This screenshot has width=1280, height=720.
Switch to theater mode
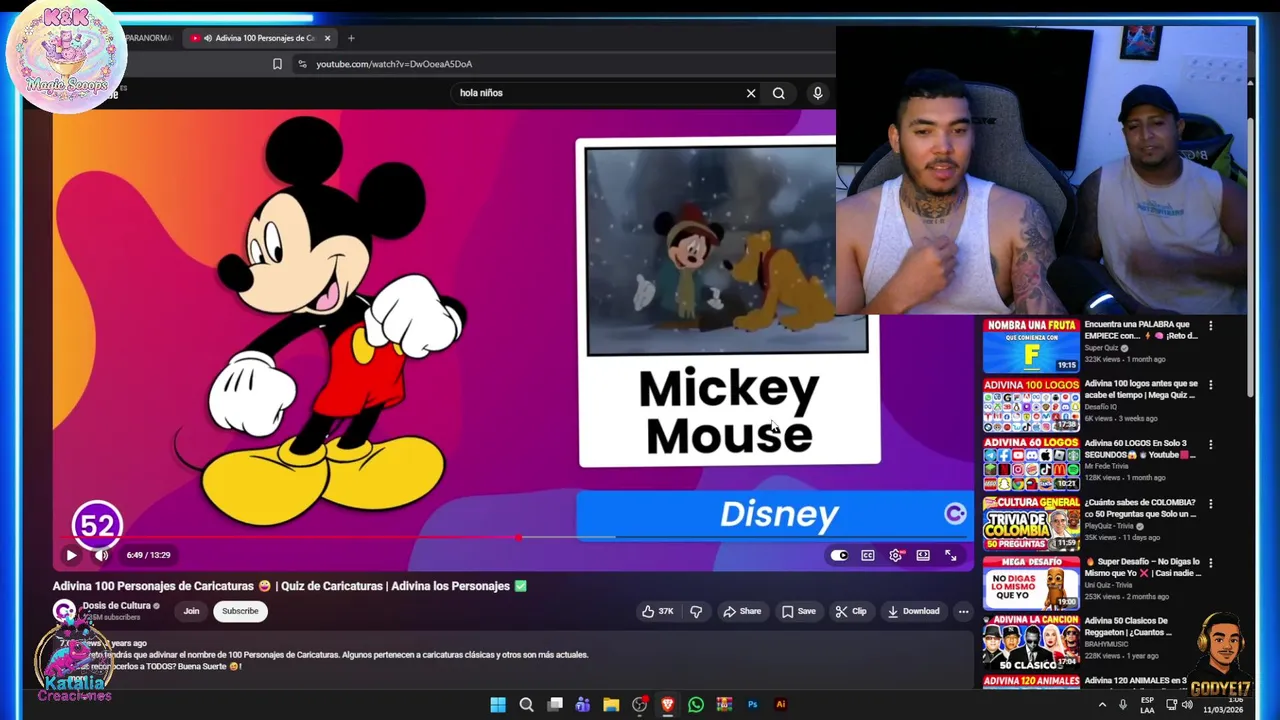pos(923,555)
